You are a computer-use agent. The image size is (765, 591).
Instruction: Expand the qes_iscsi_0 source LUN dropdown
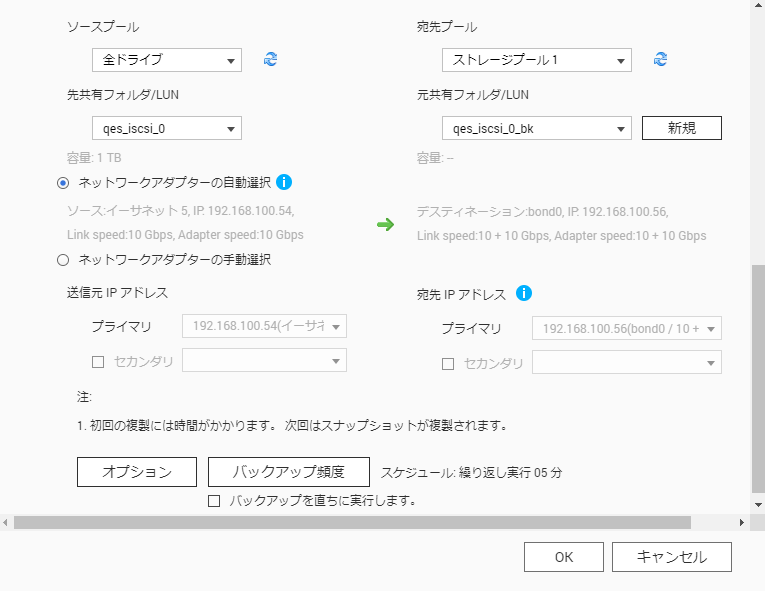(167, 128)
